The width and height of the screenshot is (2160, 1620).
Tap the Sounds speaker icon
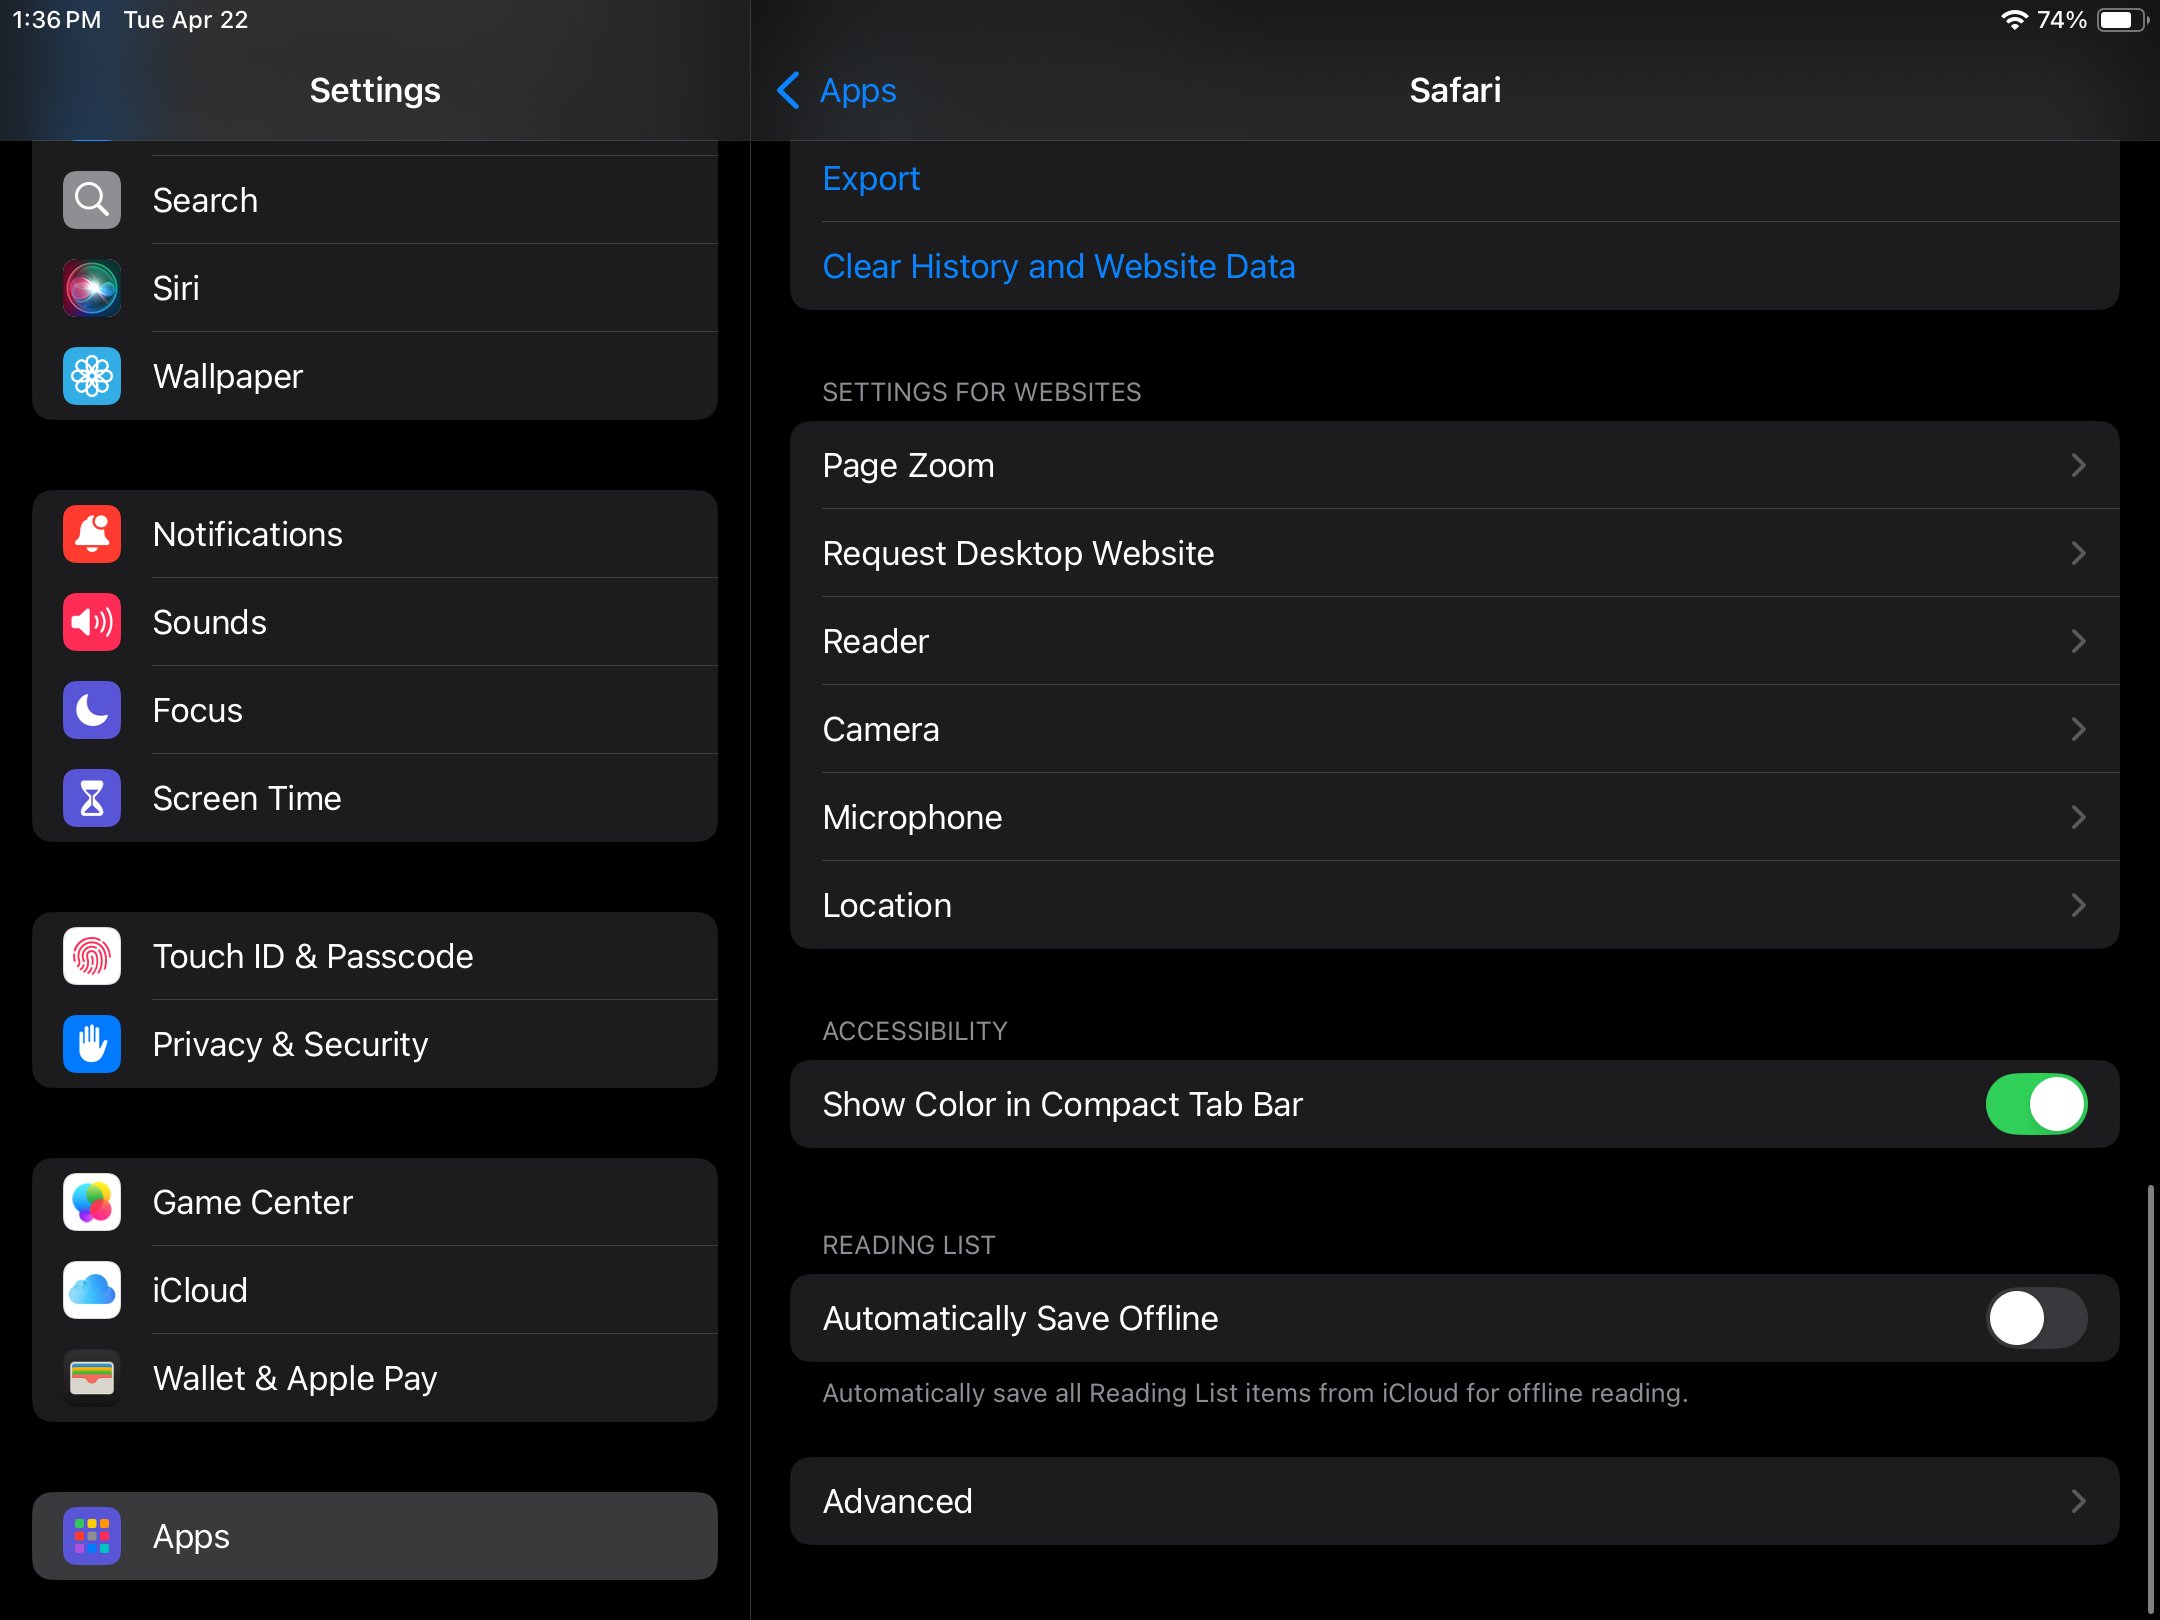coord(92,622)
